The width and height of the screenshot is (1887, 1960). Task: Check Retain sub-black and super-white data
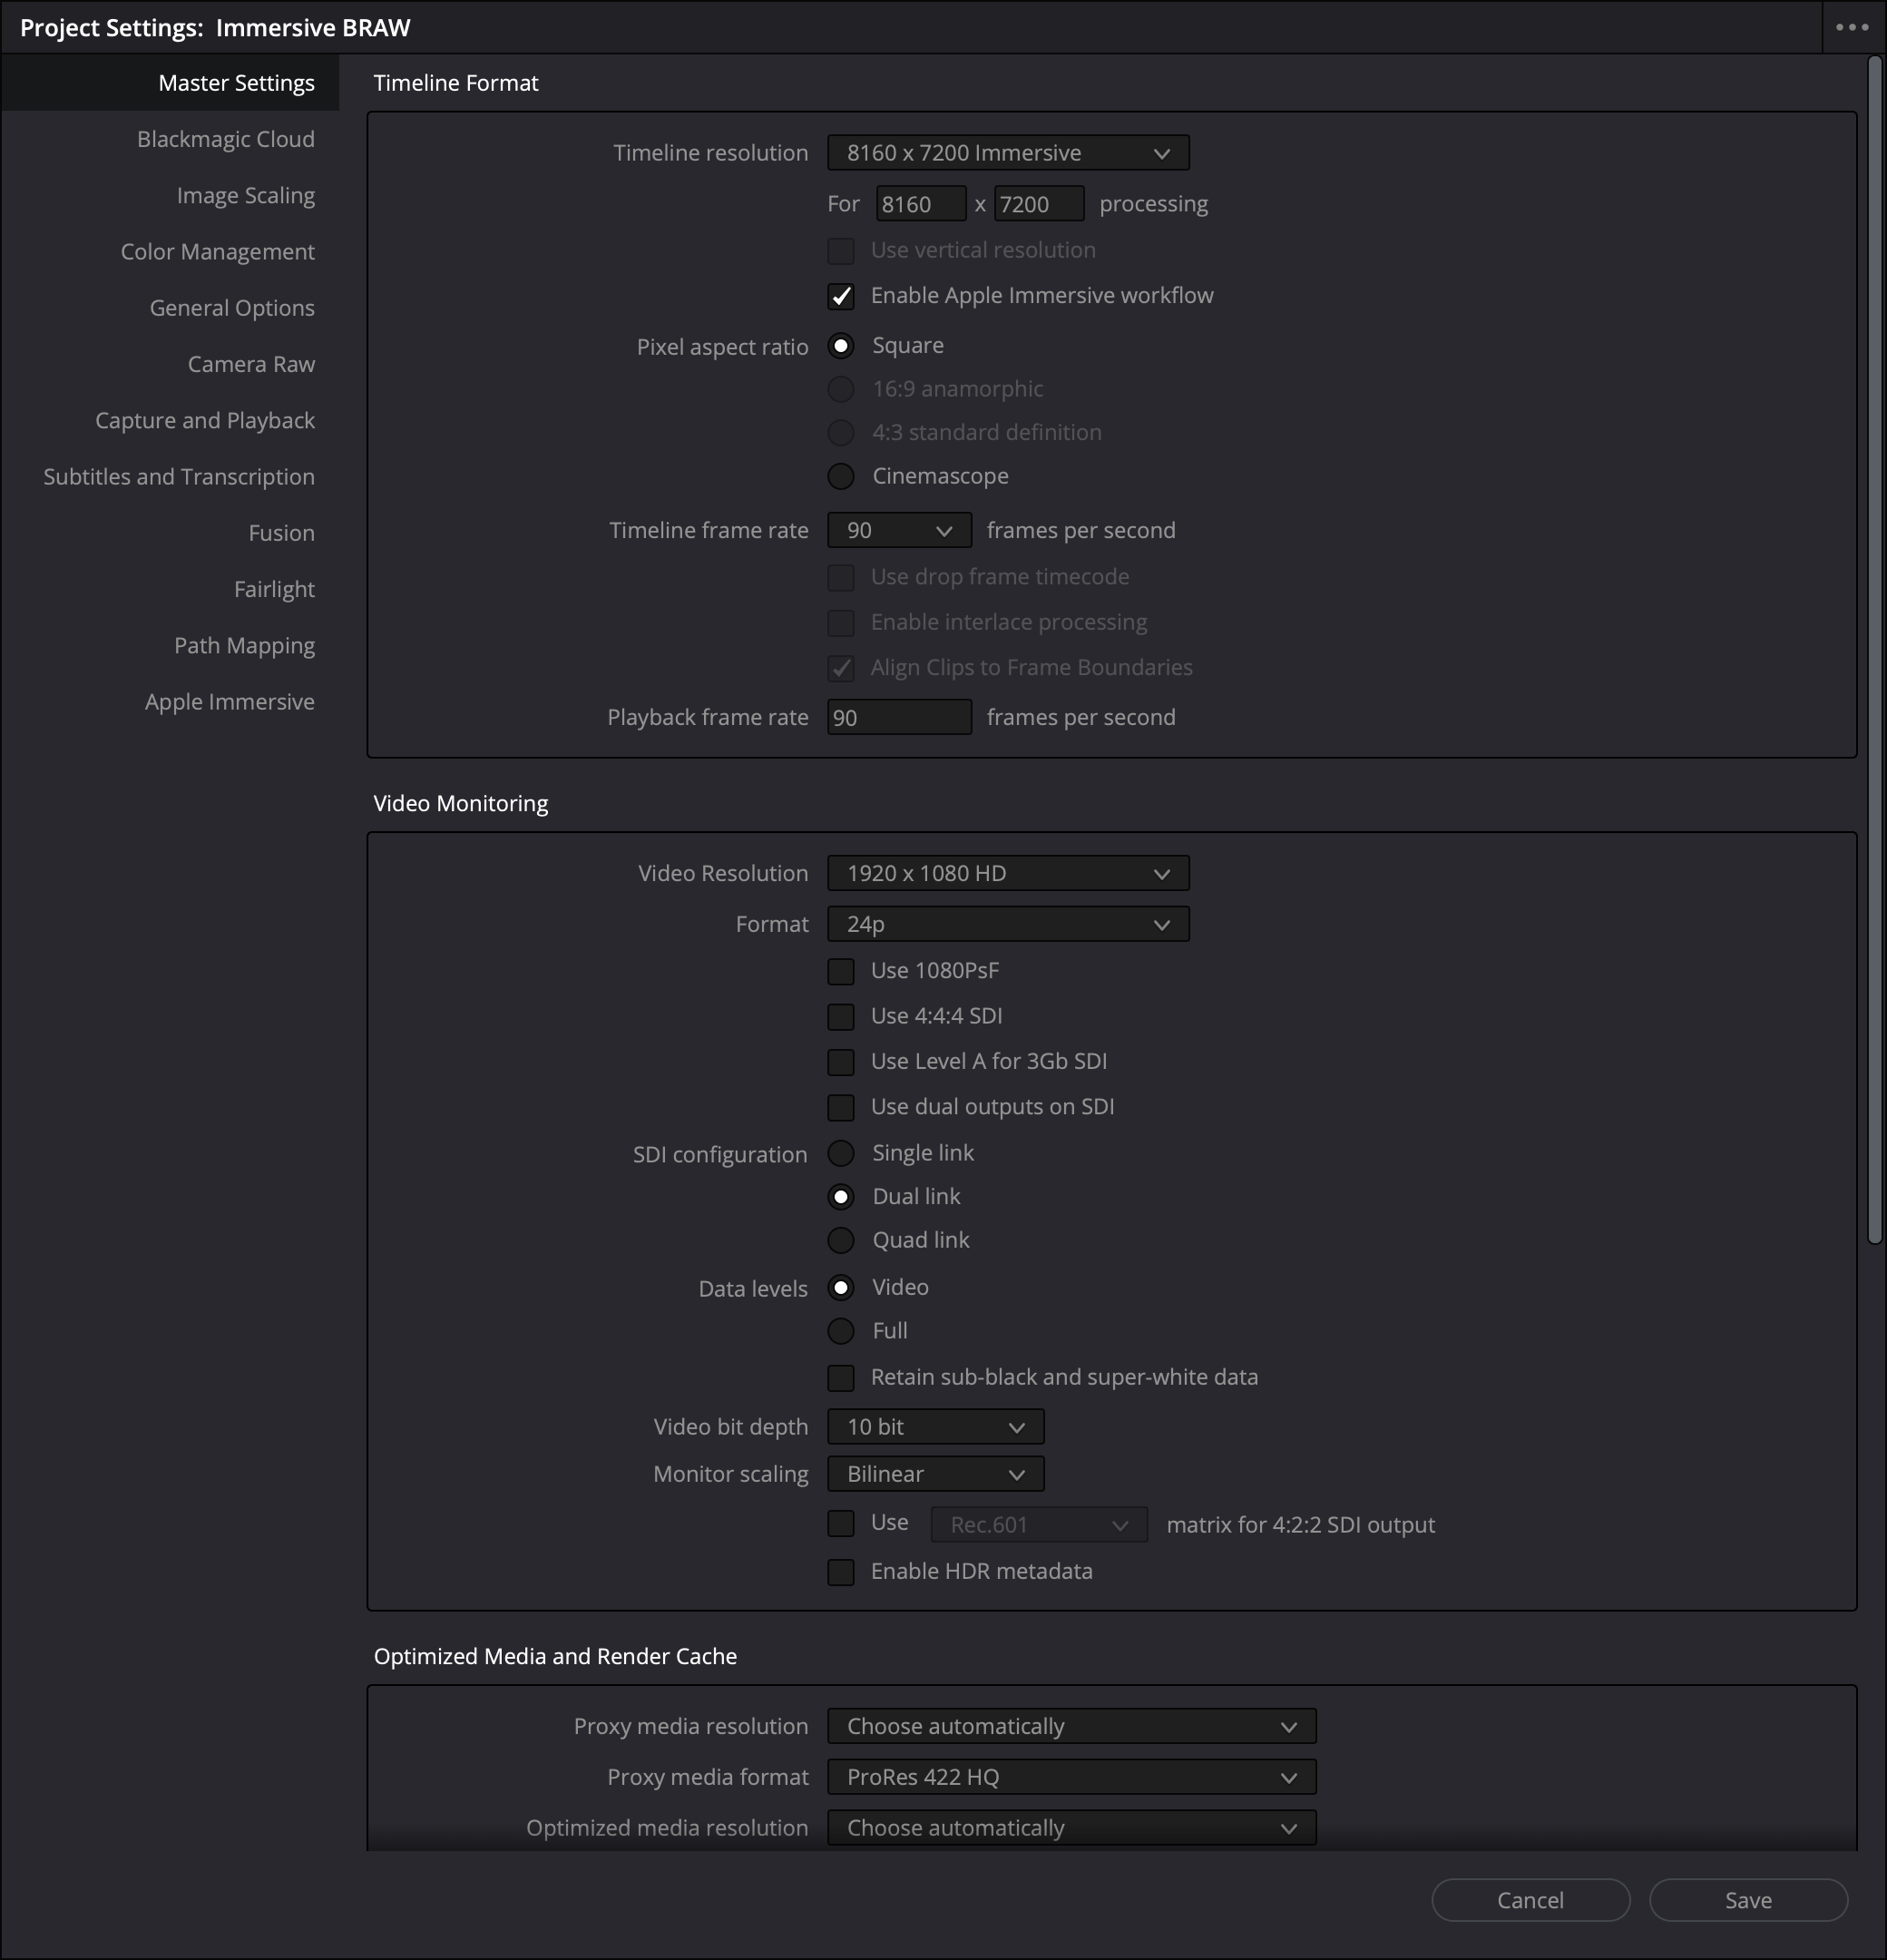click(841, 1378)
